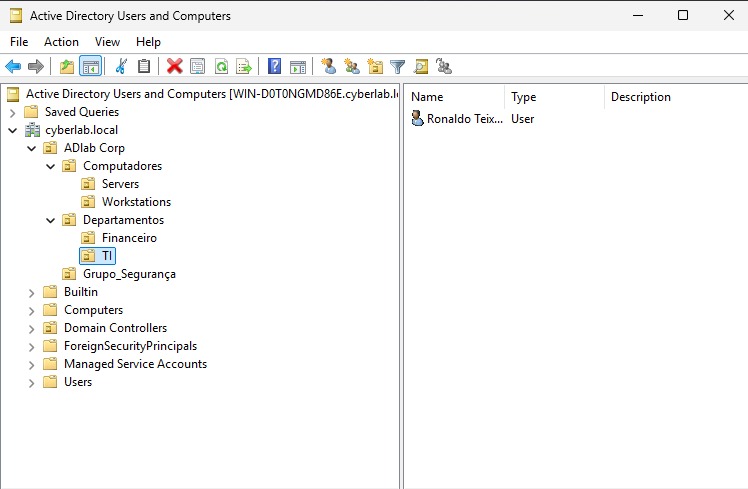Click the Find objects magnifier icon

point(421,66)
